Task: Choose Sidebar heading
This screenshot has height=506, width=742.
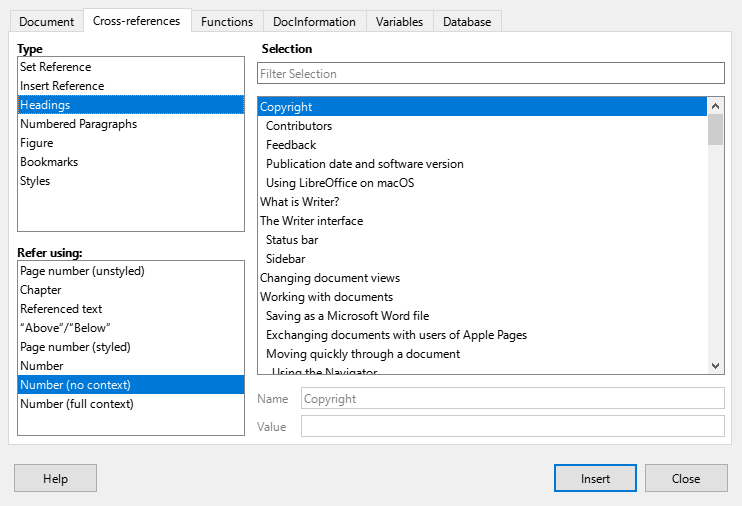Action: (x=482, y=258)
